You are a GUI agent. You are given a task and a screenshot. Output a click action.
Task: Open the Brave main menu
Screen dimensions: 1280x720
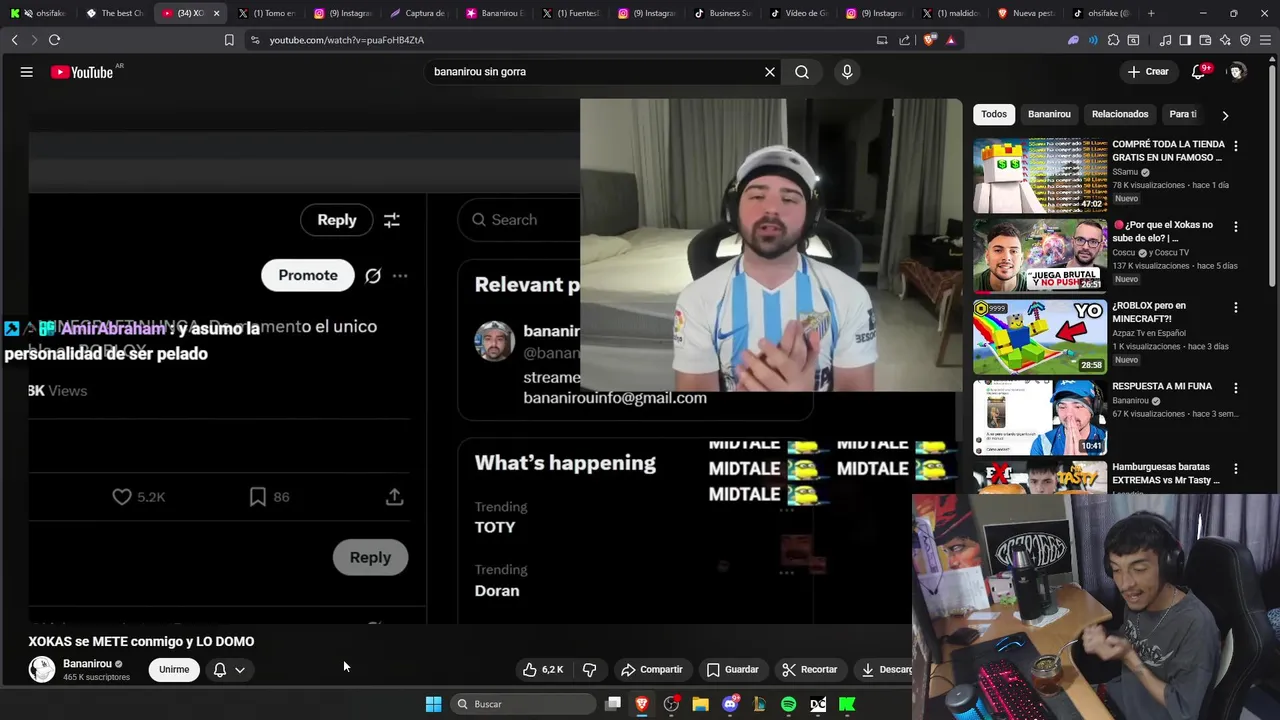1265,40
